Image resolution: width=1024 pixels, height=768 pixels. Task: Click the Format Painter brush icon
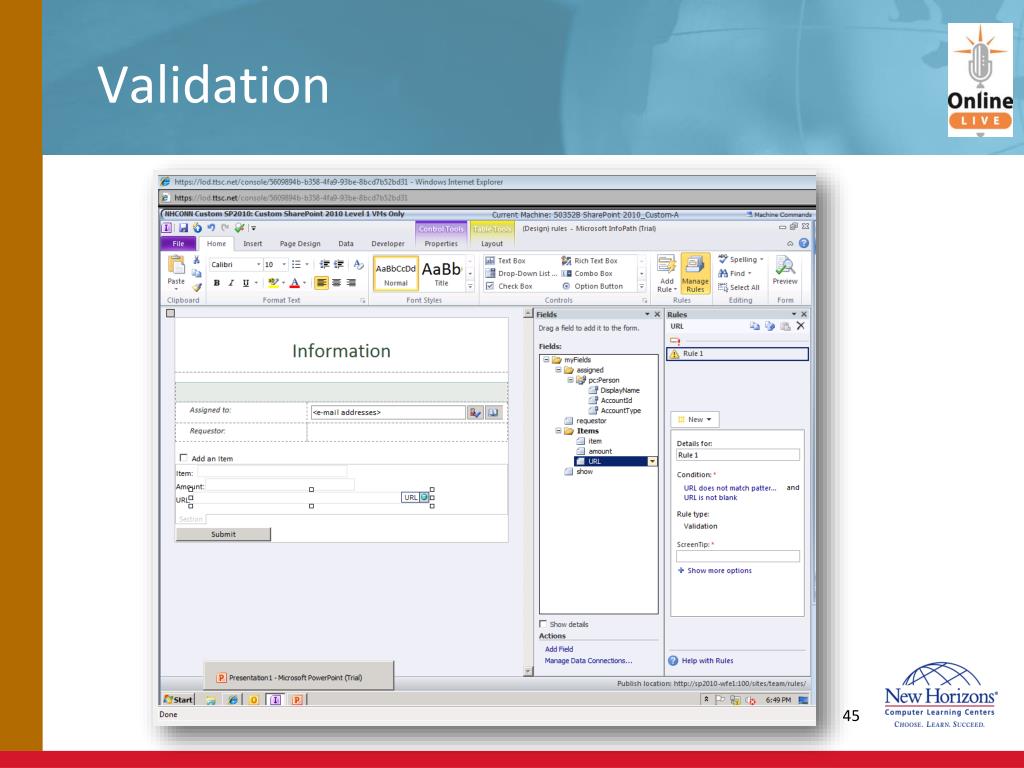pyautogui.click(x=196, y=286)
